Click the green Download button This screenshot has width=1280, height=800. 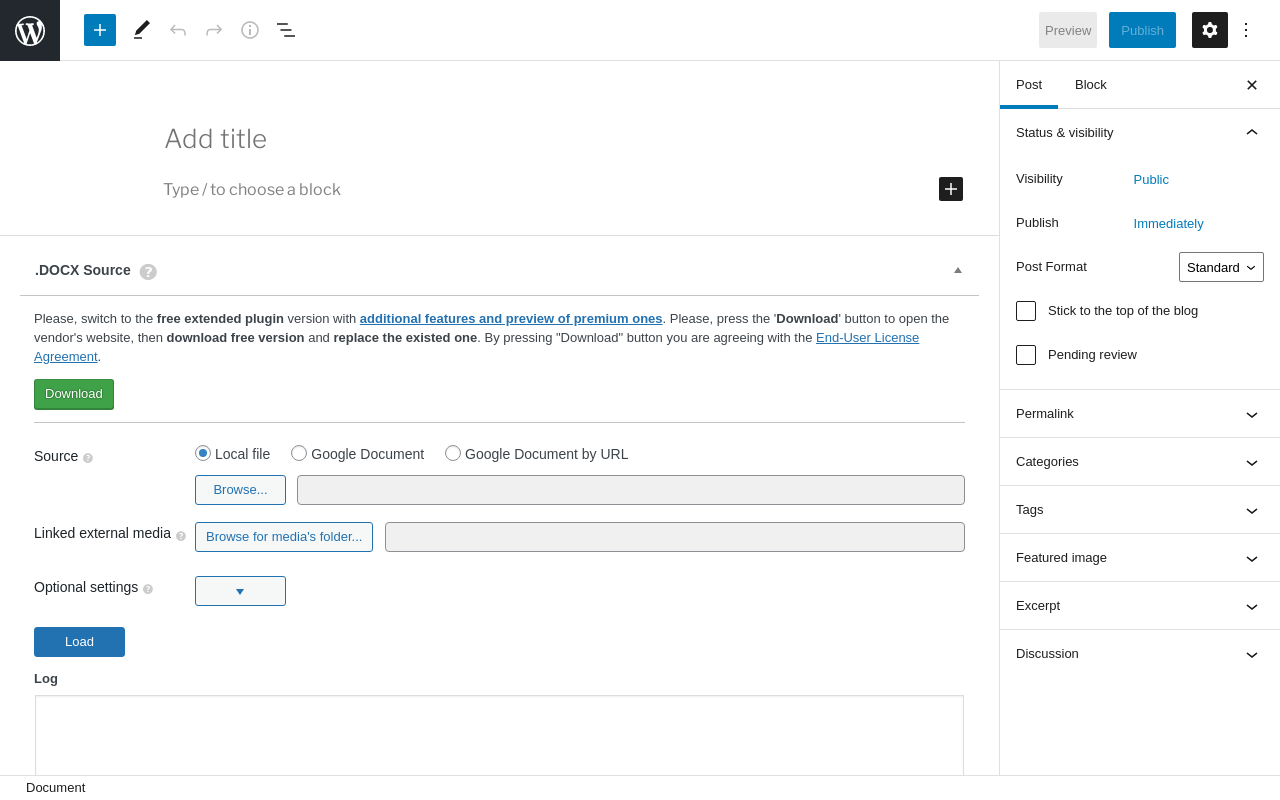74,394
